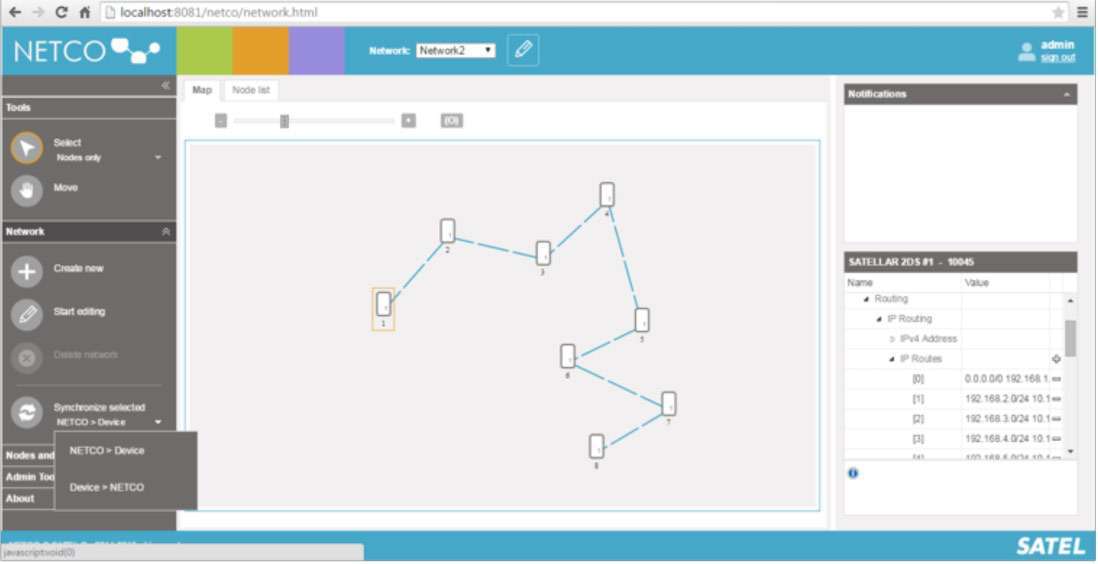The height and width of the screenshot is (564, 1098).
Task: Expand the IPv4 Address tree item
Action: pyautogui.click(x=892, y=339)
